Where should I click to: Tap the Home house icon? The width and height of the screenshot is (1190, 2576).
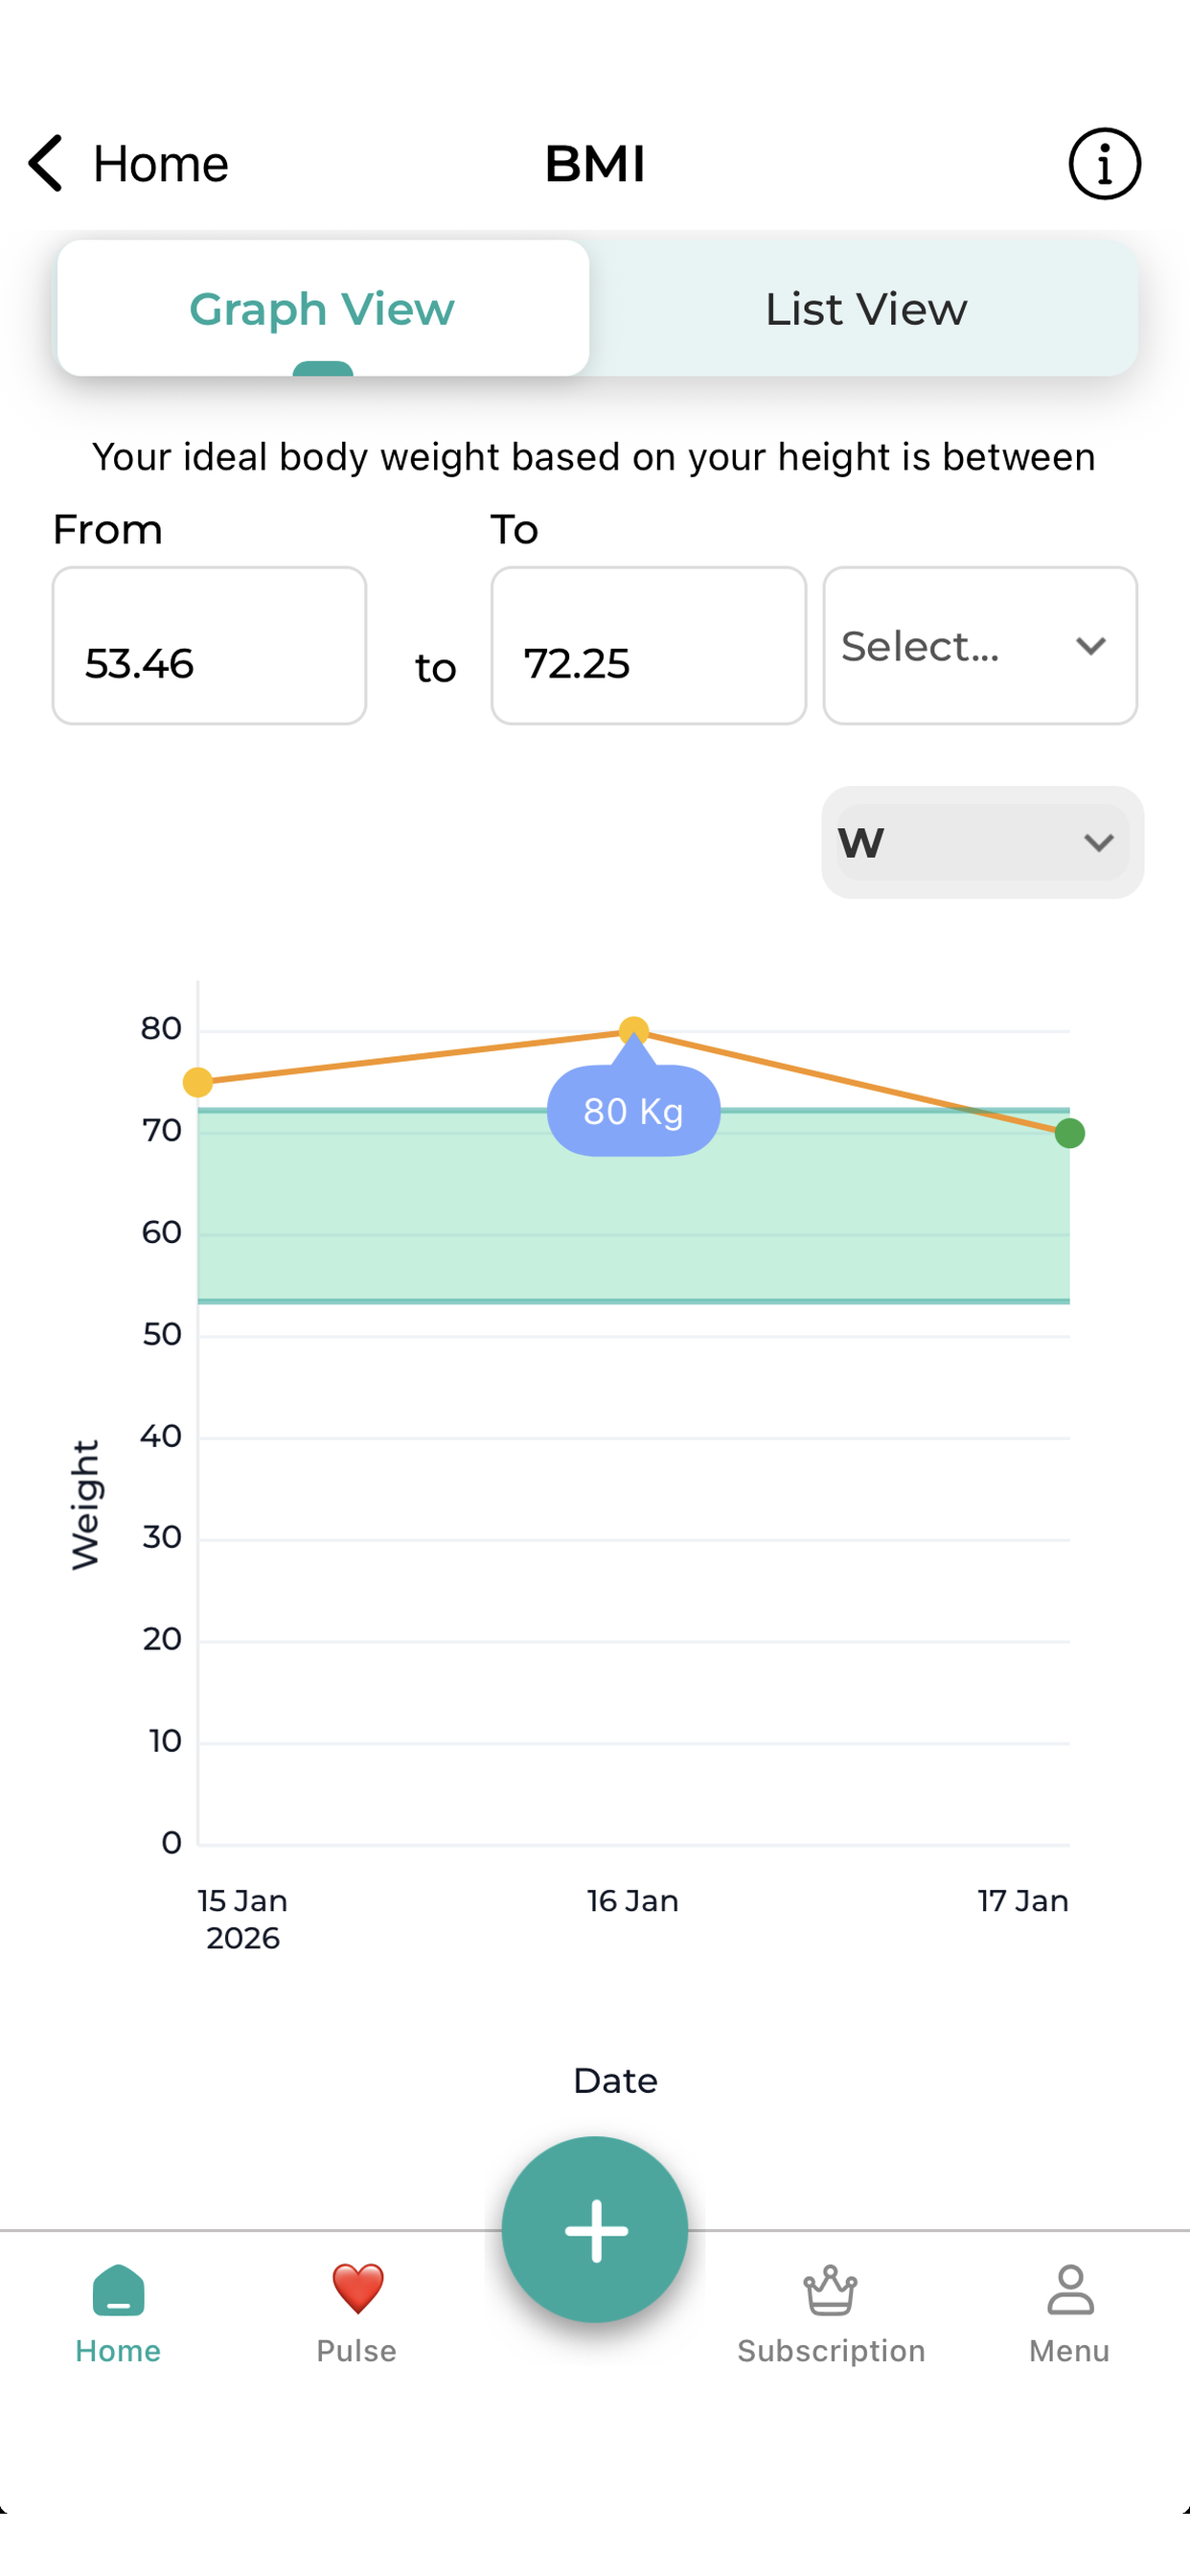(x=118, y=2290)
